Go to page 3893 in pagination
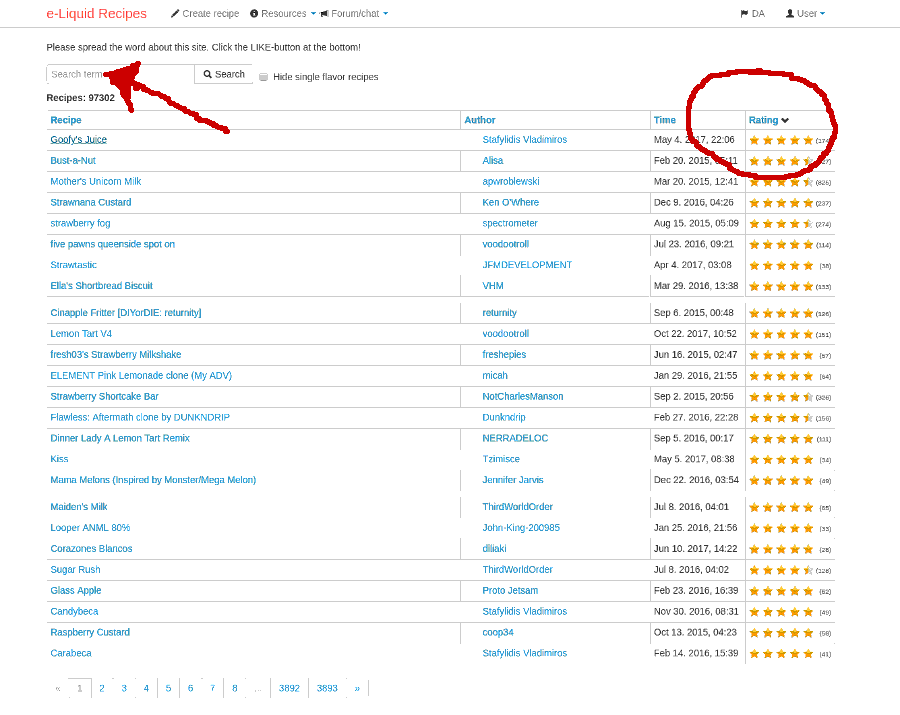This screenshot has width=900, height=715. (325, 688)
